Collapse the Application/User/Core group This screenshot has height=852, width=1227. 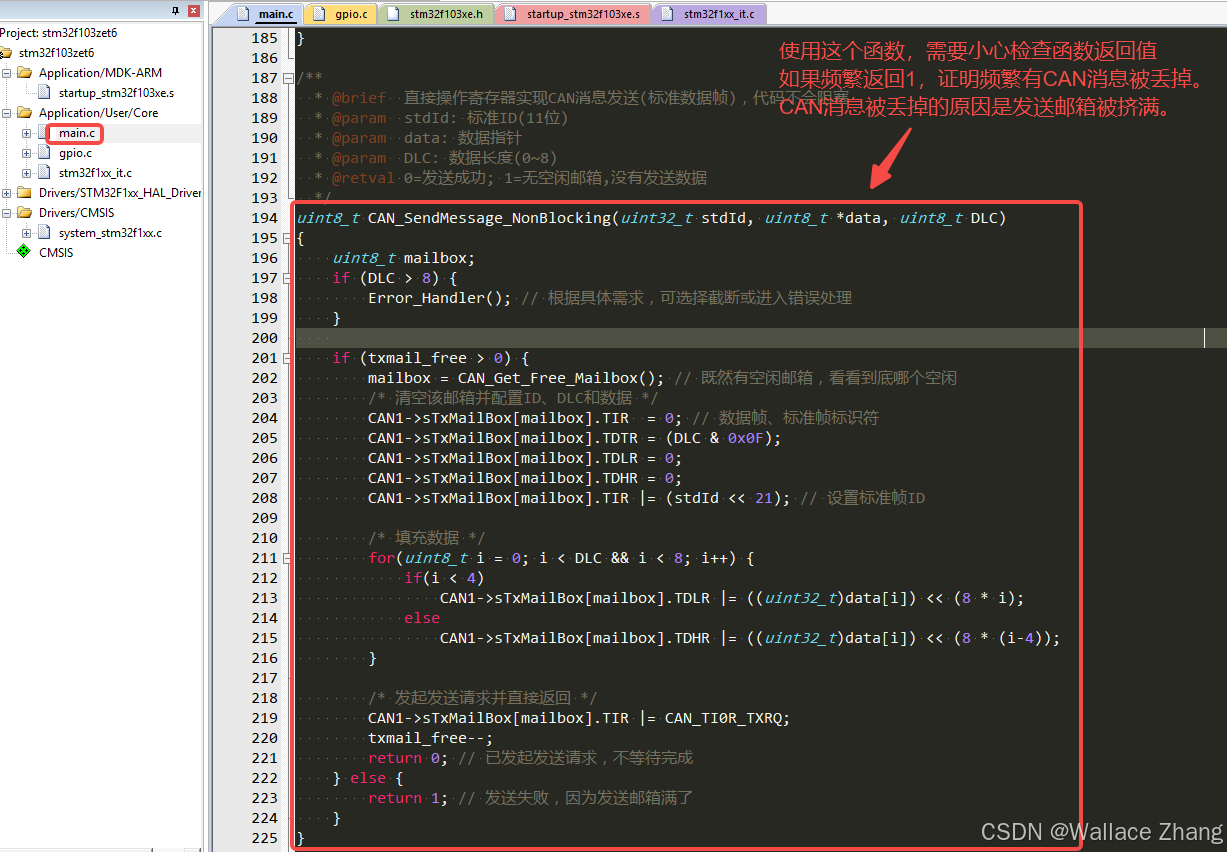tap(7, 113)
